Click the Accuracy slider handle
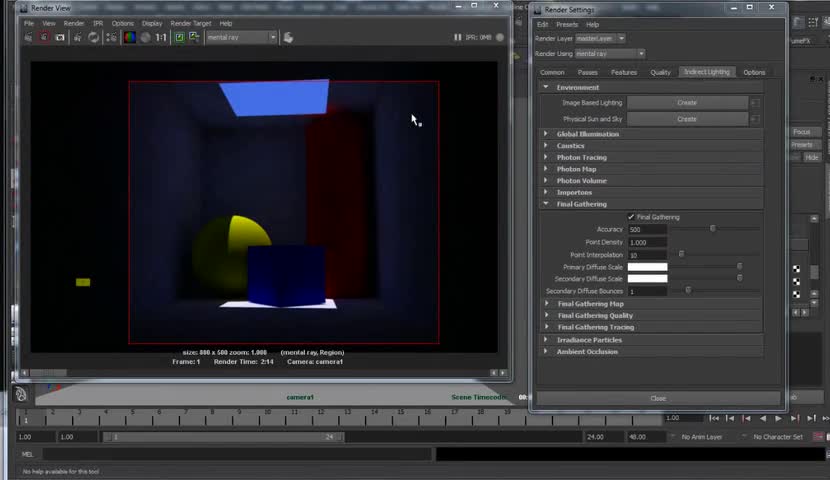 [712, 229]
